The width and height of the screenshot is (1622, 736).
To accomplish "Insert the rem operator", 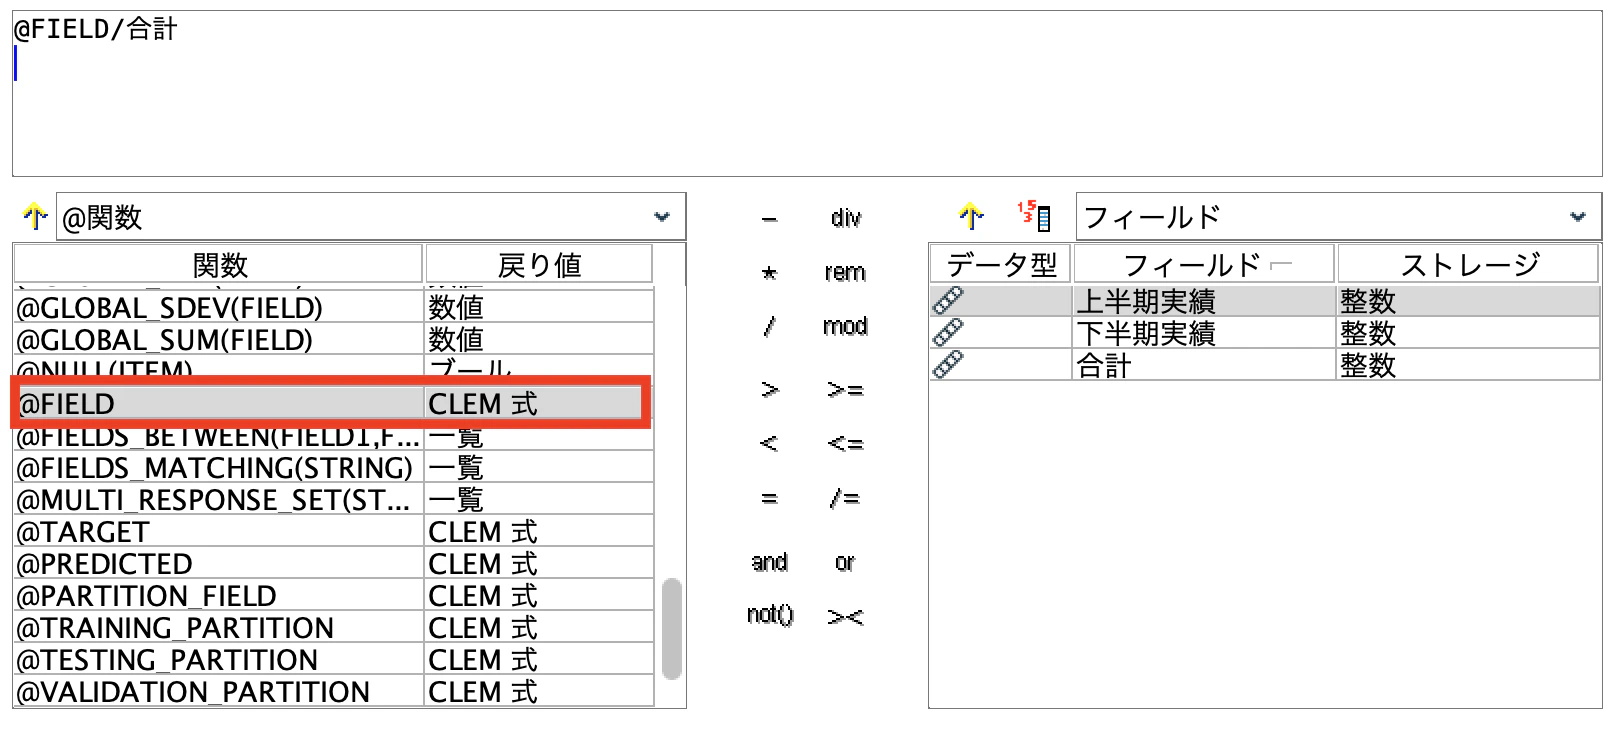I will [x=845, y=272].
